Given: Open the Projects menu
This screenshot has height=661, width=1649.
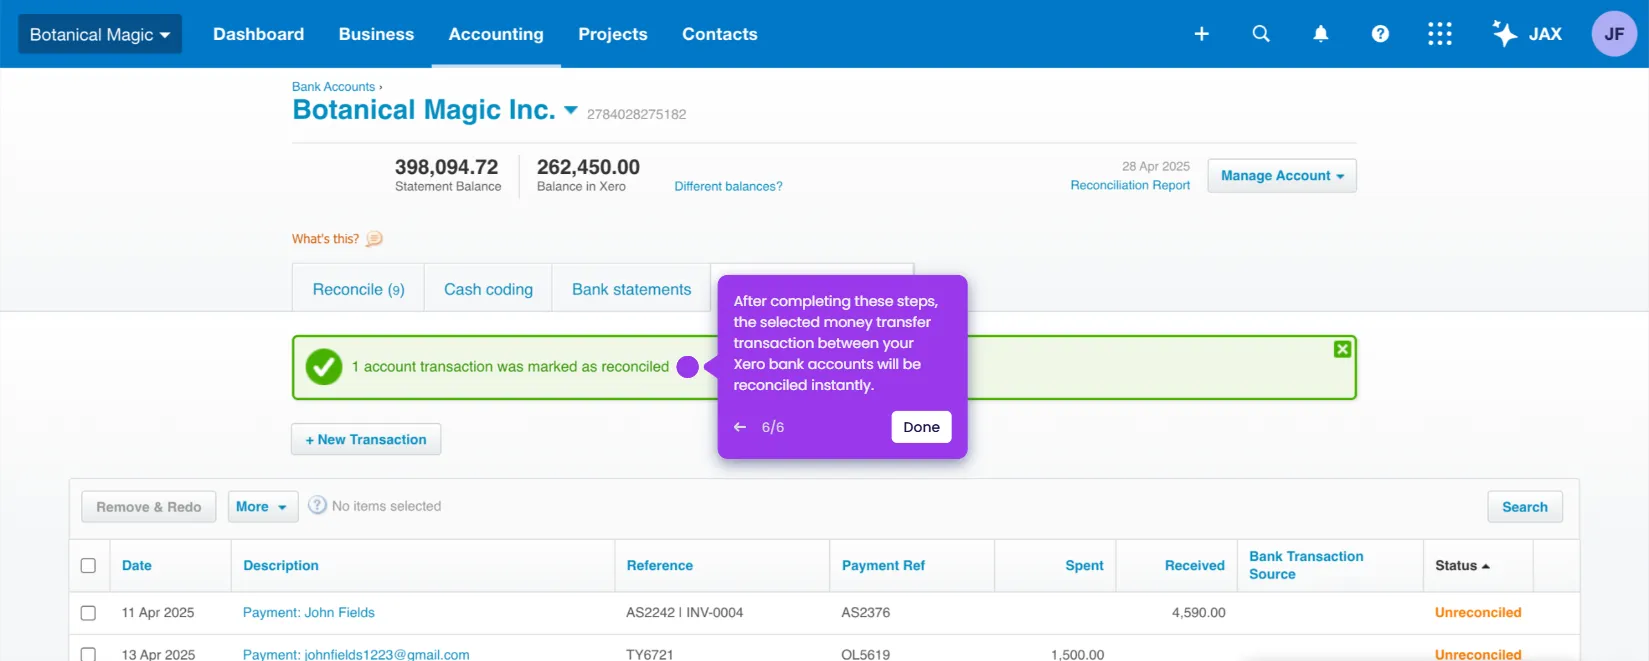Looking at the screenshot, I should pyautogui.click(x=613, y=34).
